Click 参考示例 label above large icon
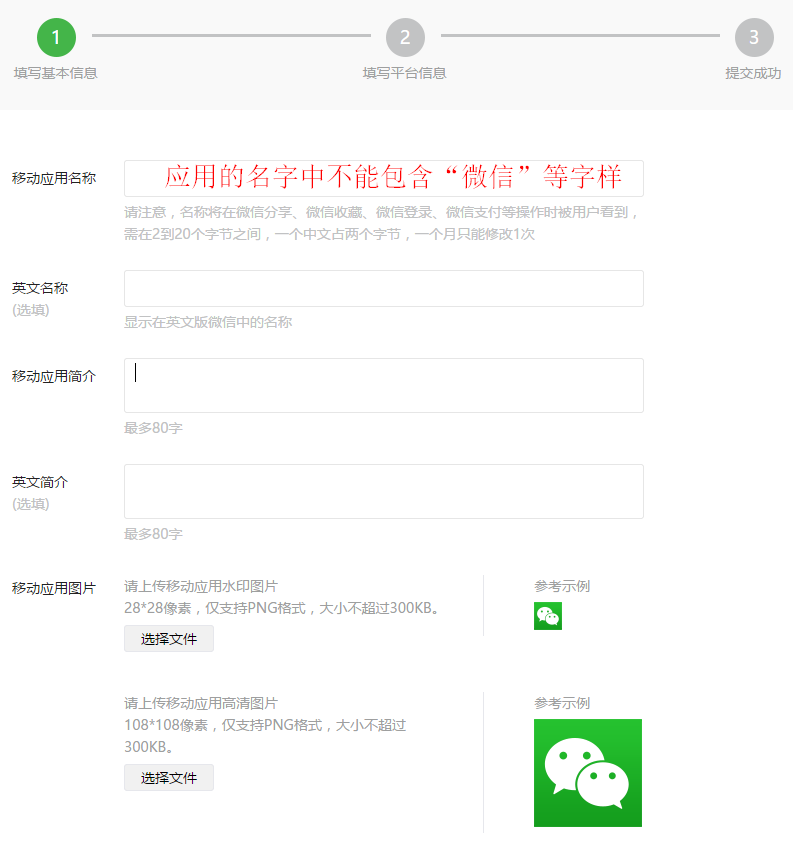 pos(562,703)
